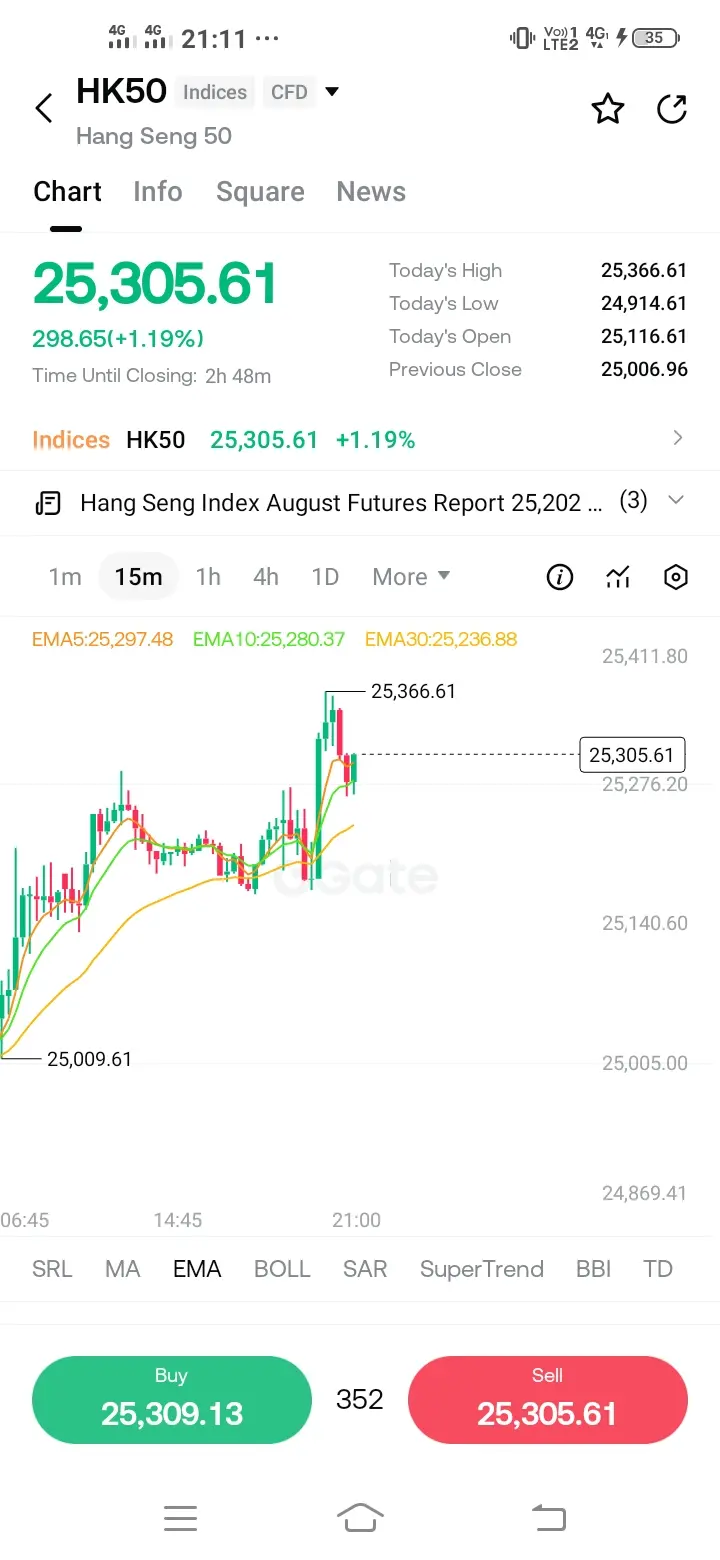Tap the EMA30:25,236.88 legend

point(441,639)
